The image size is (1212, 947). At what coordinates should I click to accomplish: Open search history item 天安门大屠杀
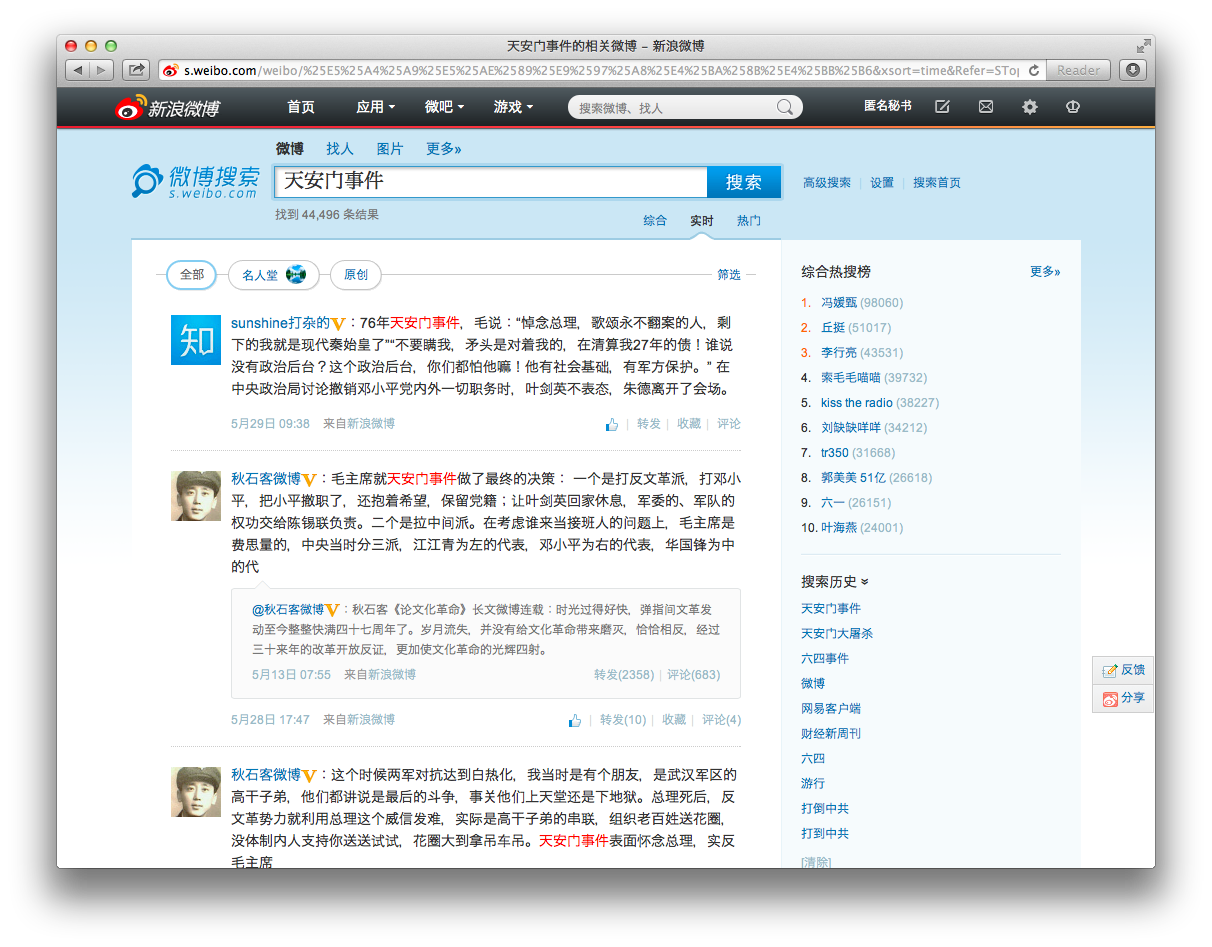(x=837, y=634)
